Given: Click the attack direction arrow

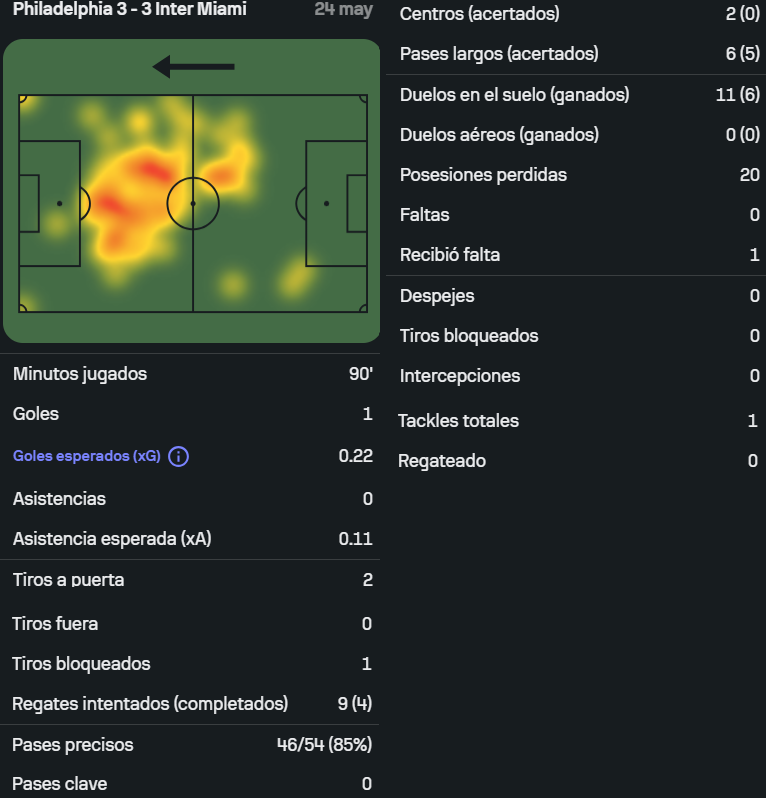Looking at the screenshot, I should click(x=193, y=67).
